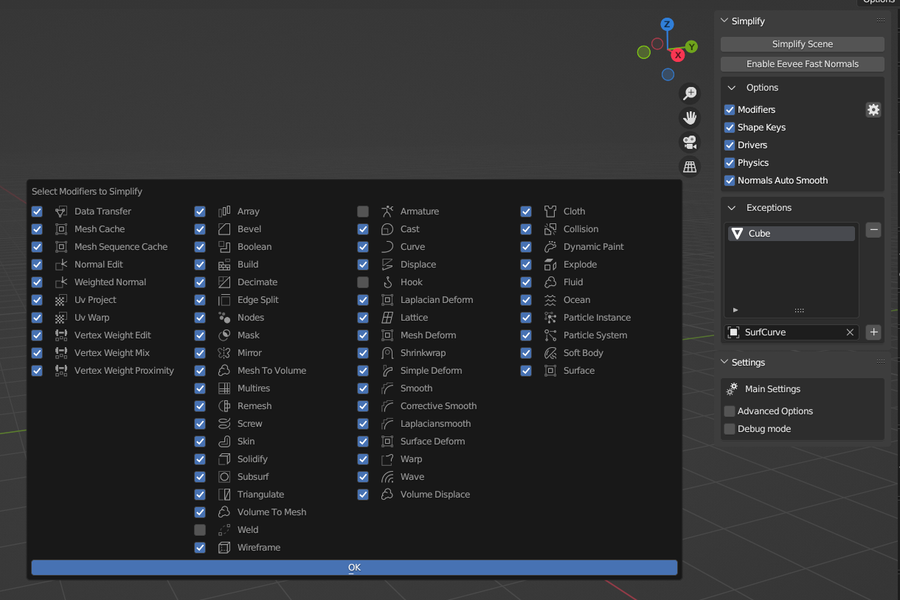Collapse the Settings panel
This screenshot has height=600, width=900.
(x=724, y=362)
